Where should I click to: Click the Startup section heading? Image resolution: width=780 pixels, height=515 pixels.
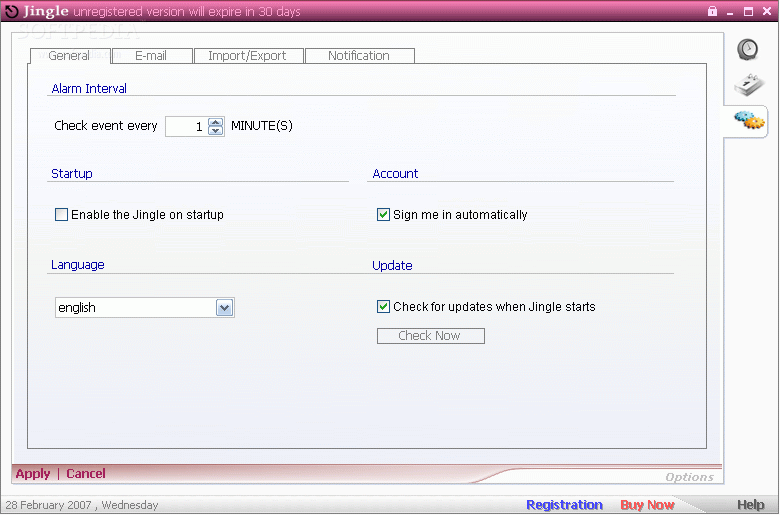[72, 174]
